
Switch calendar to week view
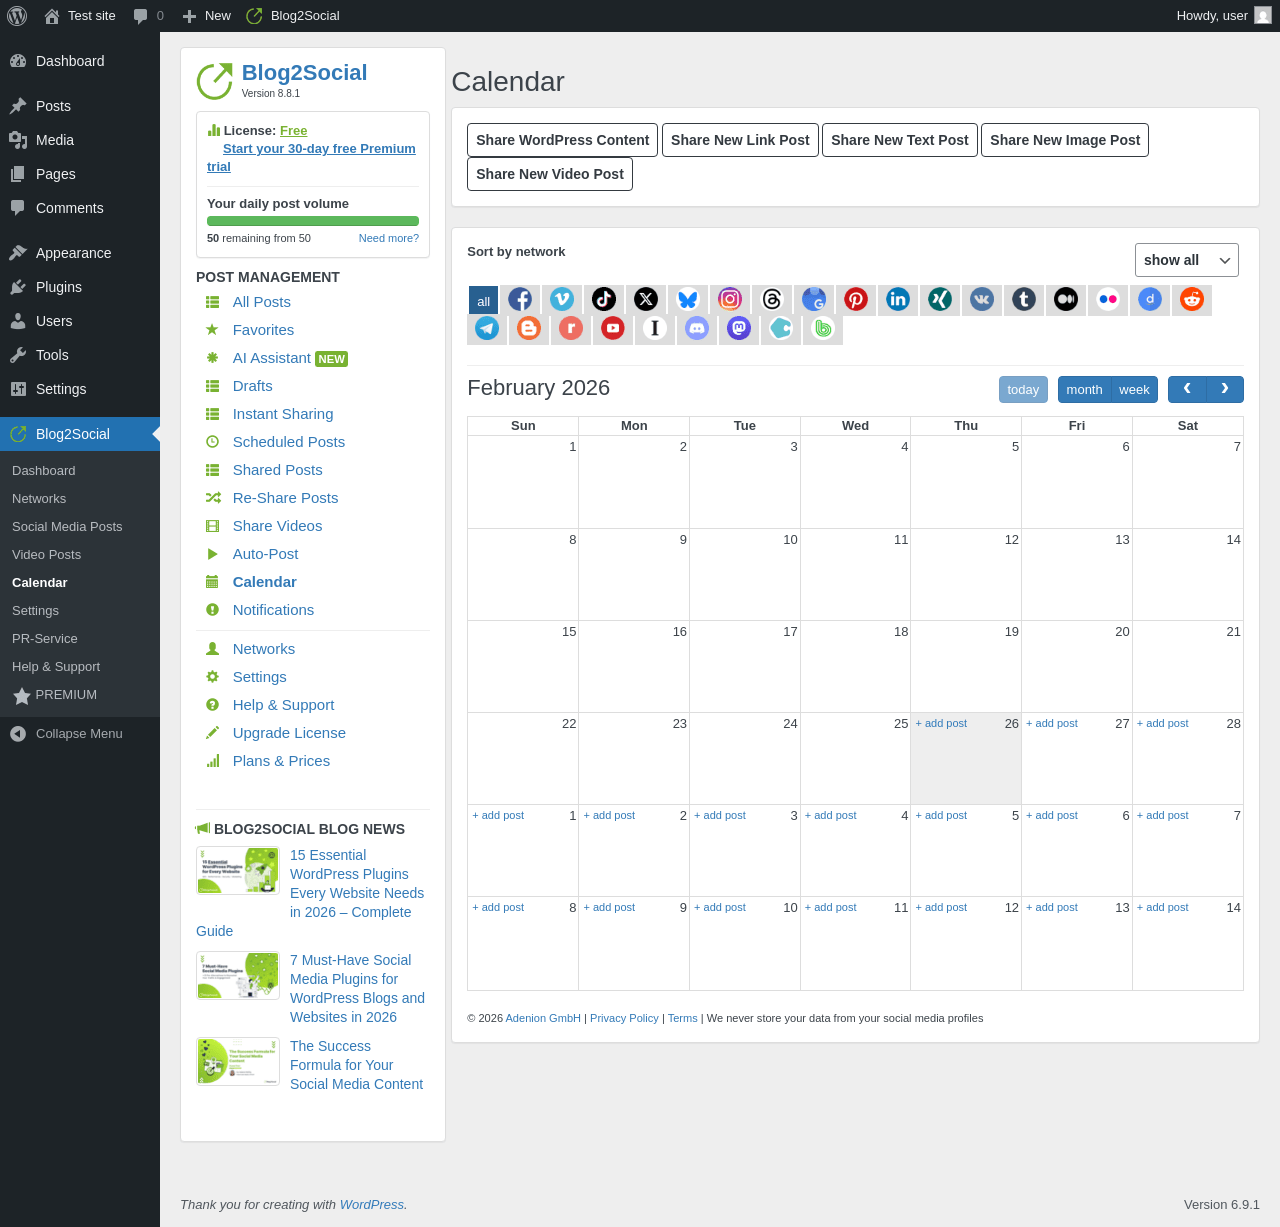point(1134,390)
